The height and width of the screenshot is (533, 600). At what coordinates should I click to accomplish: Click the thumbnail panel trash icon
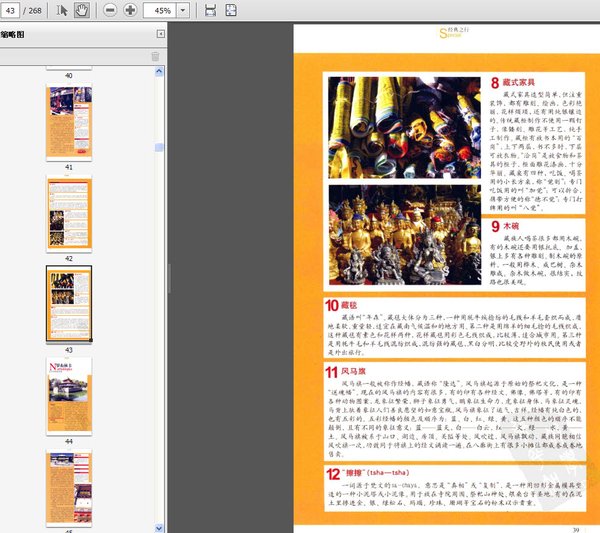(155, 56)
